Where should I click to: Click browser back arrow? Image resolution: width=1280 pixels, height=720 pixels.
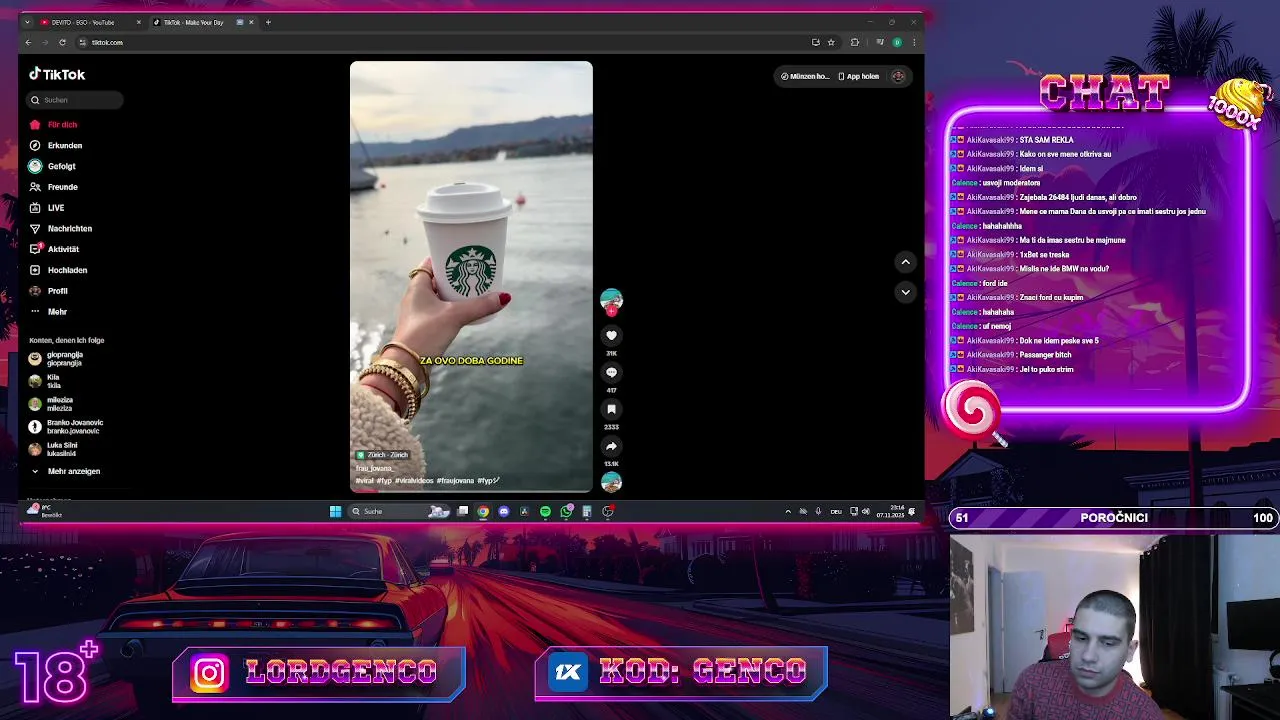28,42
